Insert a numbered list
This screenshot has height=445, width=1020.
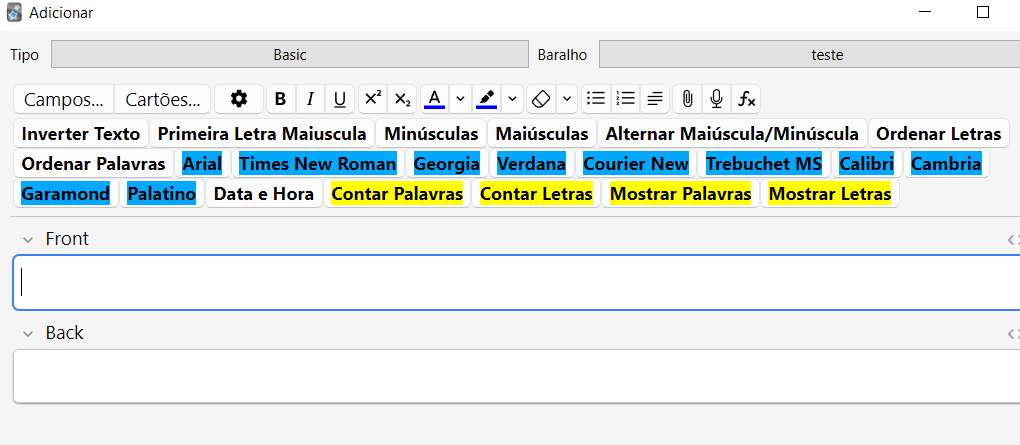[x=626, y=99]
